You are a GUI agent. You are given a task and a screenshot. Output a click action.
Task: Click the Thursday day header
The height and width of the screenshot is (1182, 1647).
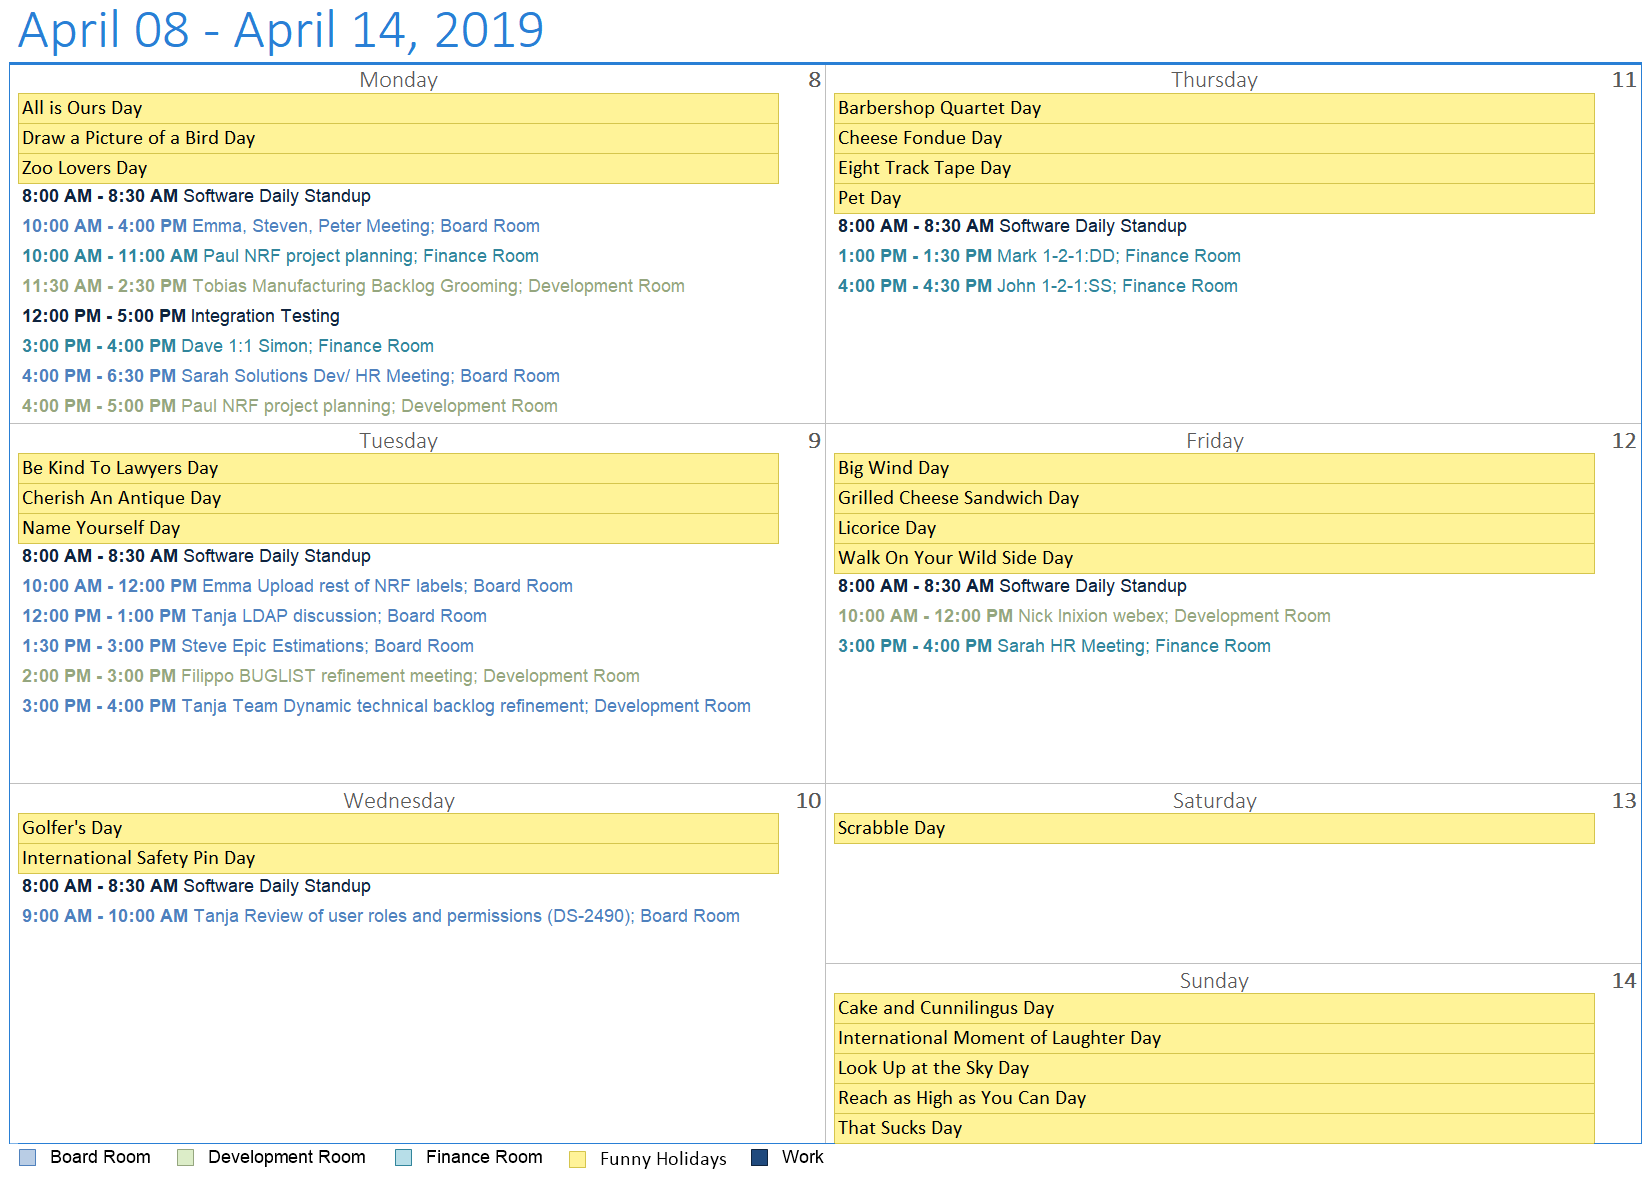(1214, 80)
